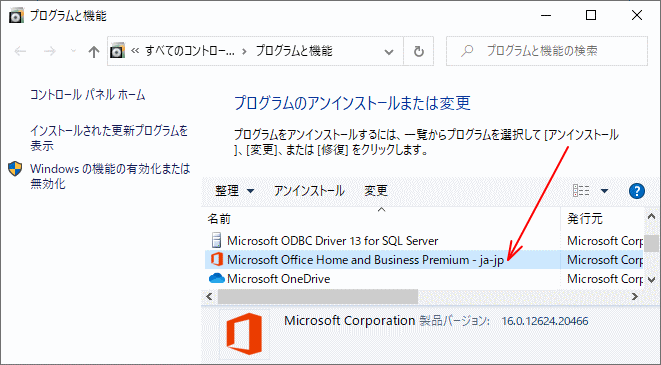The height and width of the screenshot is (365, 661).
Task: Click publisher cell of ODBC Driver row
Action: (x=605, y=241)
